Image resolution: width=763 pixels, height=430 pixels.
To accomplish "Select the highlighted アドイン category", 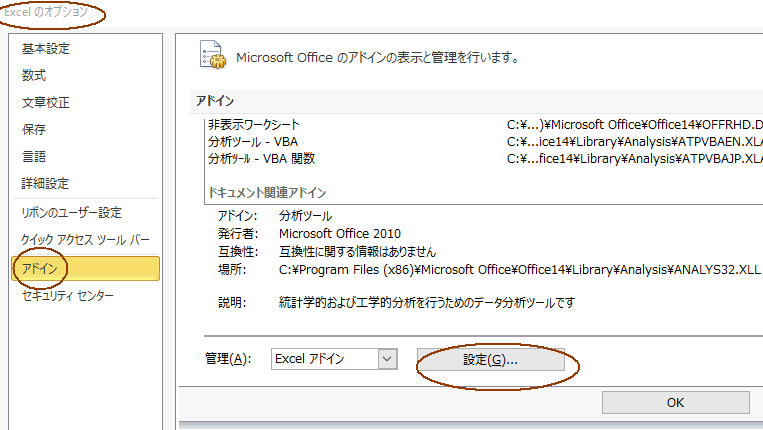I will tap(86, 269).
